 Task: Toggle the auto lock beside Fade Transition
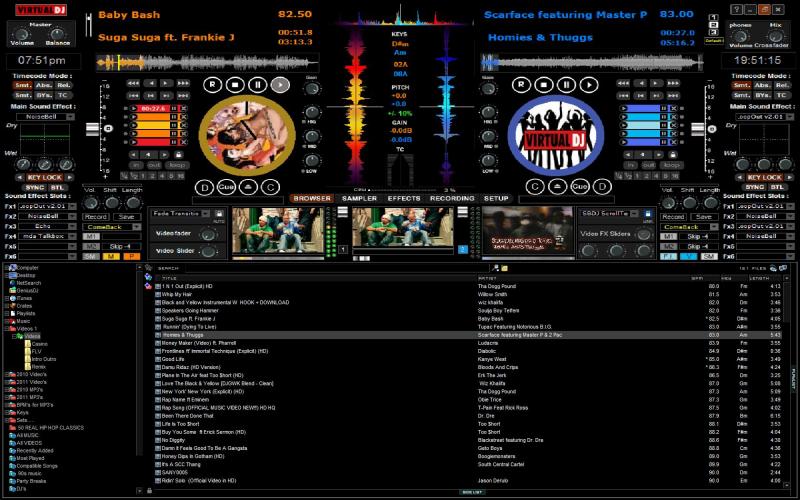pos(219,214)
